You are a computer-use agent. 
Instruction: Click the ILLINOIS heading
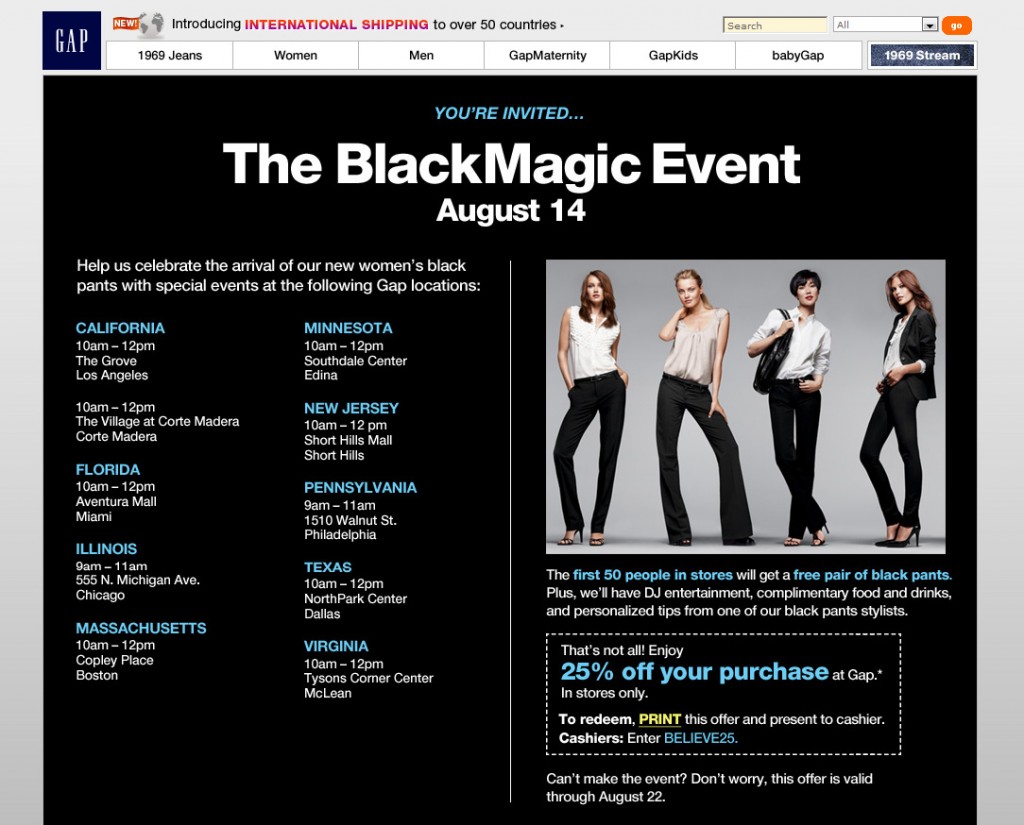pos(106,549)
